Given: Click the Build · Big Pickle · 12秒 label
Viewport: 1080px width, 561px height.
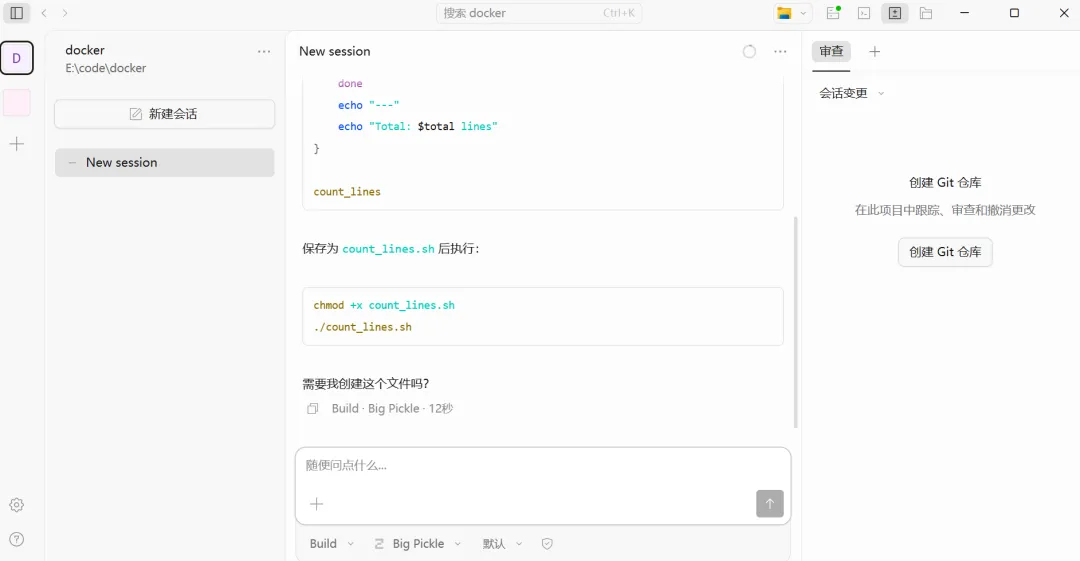Looking at the screenshot, I should [x=392, y=409].
